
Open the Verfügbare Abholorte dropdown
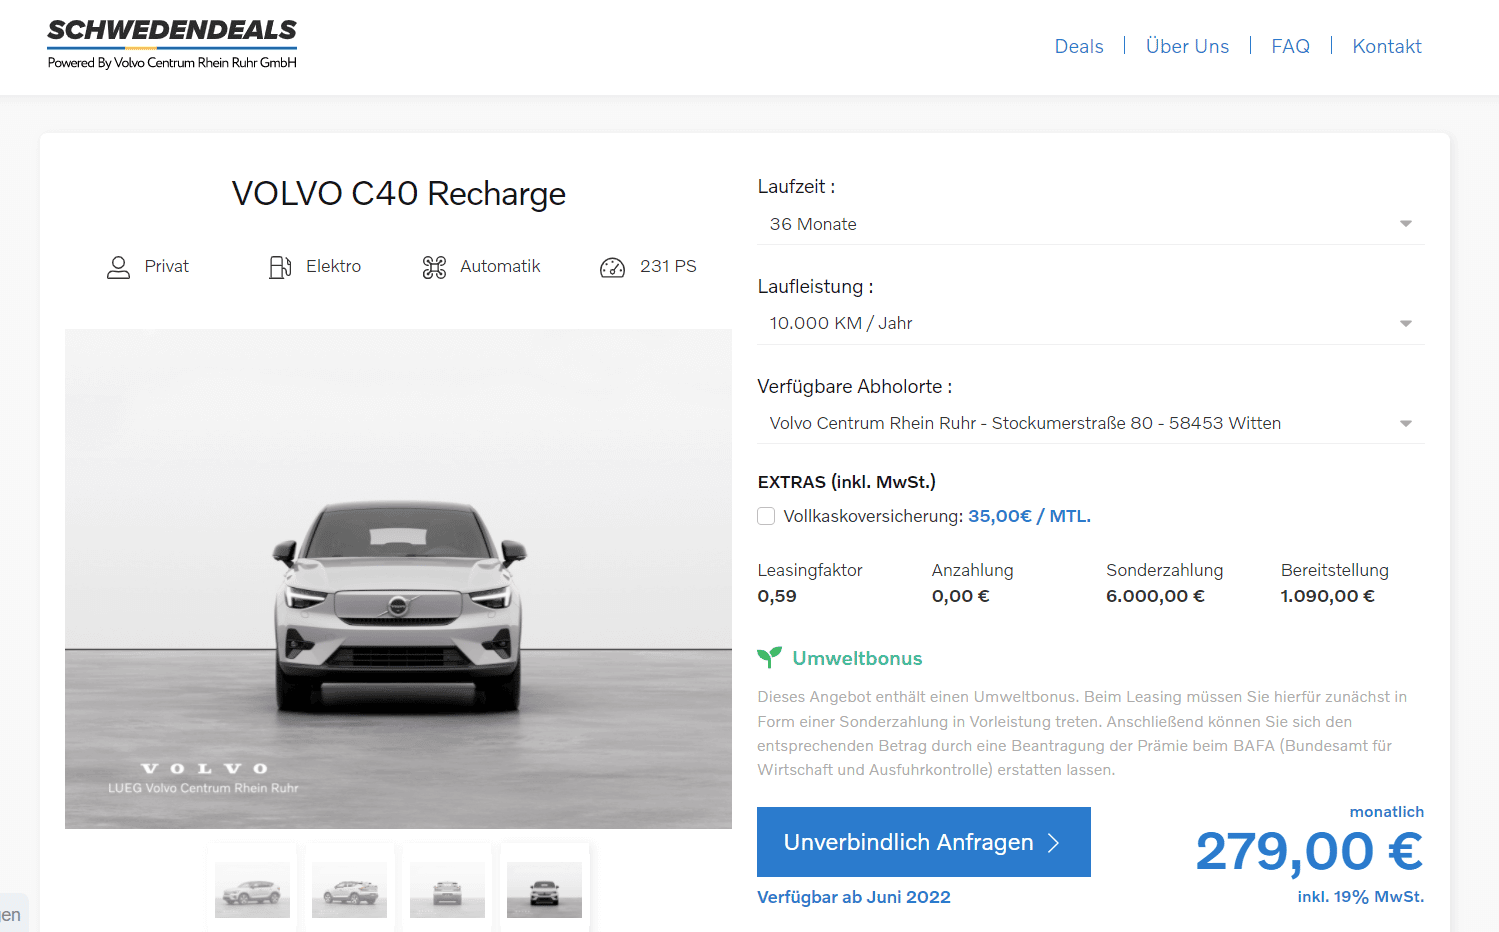pos(1090,424)
